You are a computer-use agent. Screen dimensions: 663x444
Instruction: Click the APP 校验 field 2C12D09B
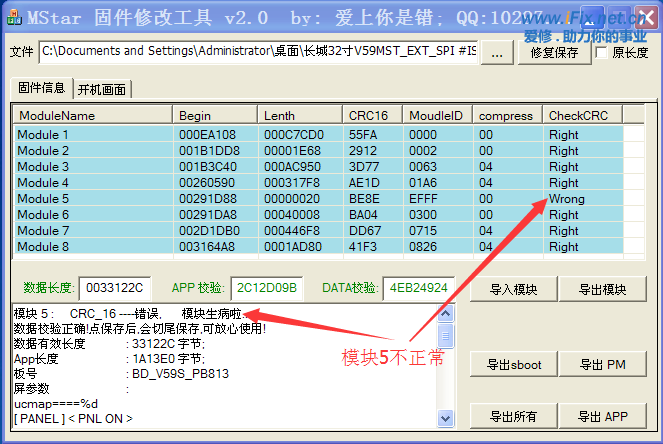pyautogui.click(x=267, y=288)
